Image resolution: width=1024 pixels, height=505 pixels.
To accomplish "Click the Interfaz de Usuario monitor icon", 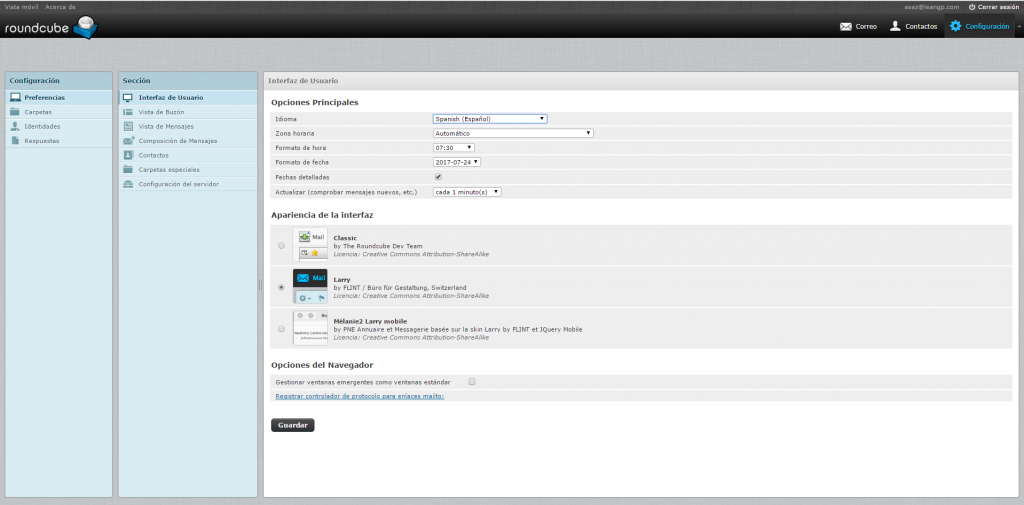I will click(128, 98).
